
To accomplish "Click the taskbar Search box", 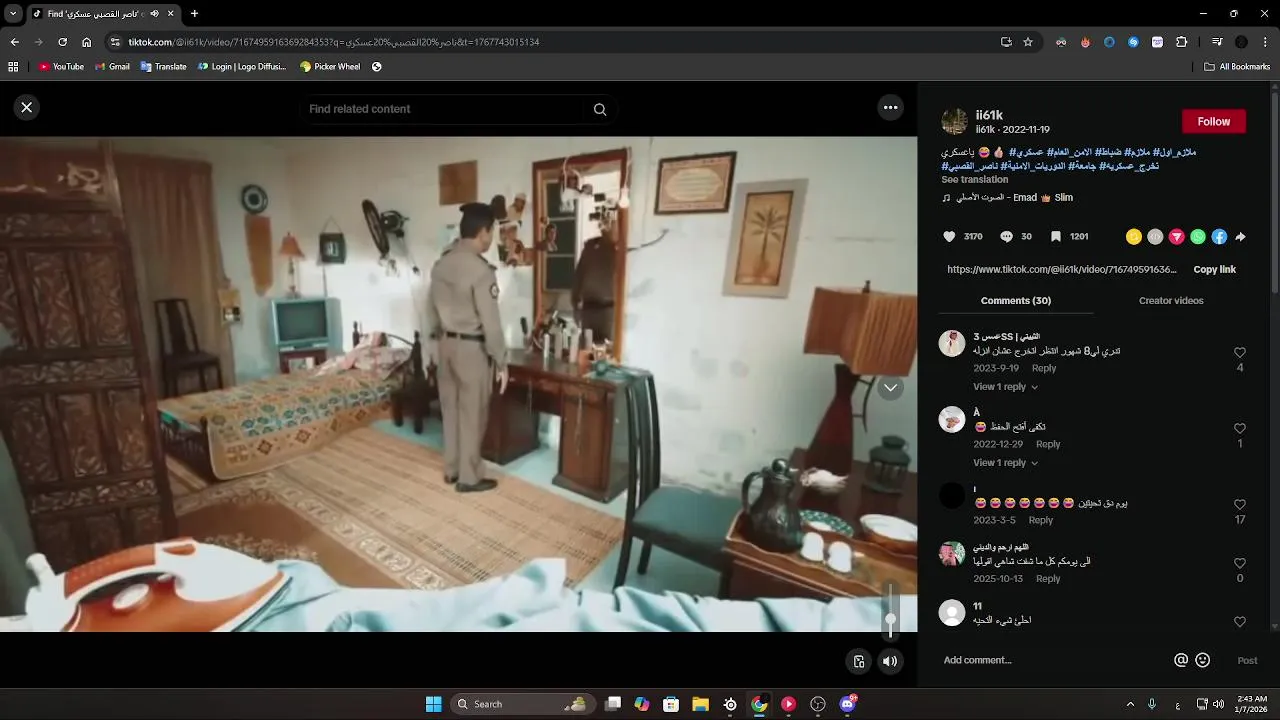I will coord(521,704).
